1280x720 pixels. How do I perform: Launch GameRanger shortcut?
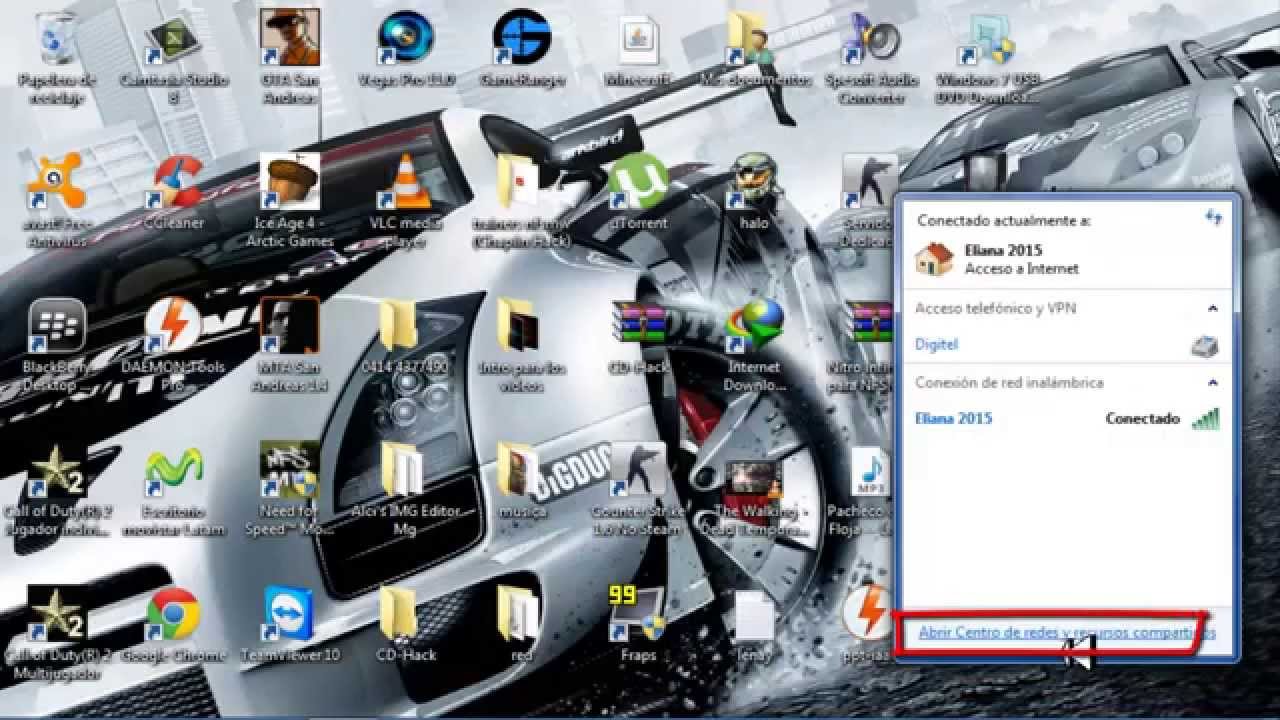coord(522,50)
